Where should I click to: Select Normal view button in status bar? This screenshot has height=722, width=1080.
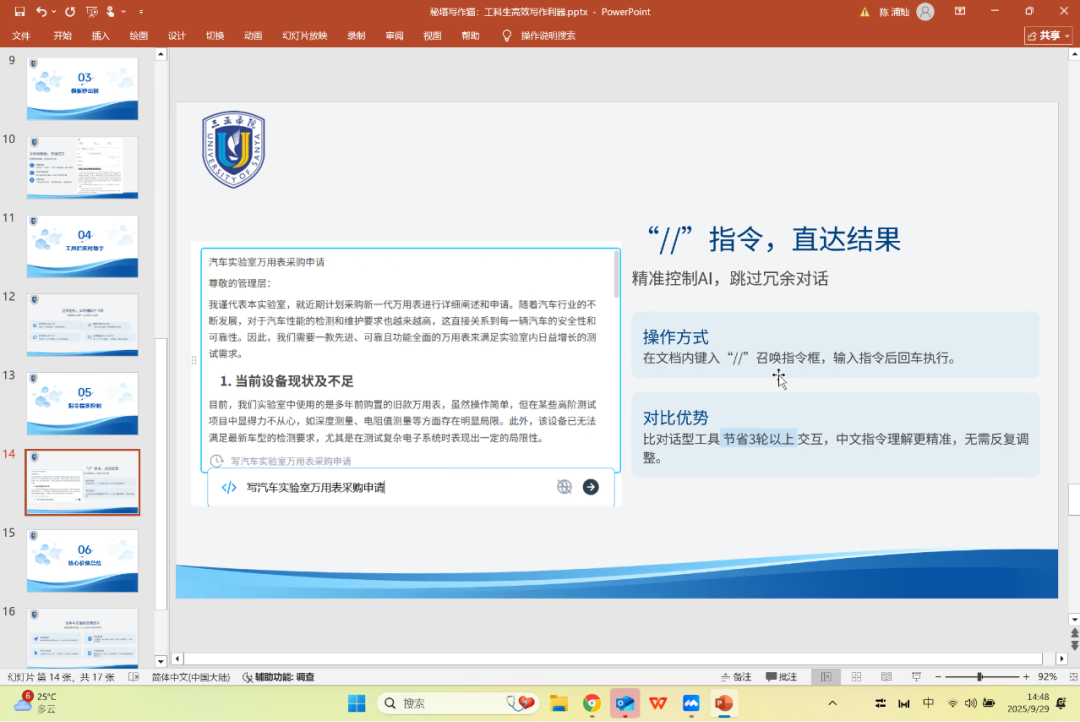(825, 677)
